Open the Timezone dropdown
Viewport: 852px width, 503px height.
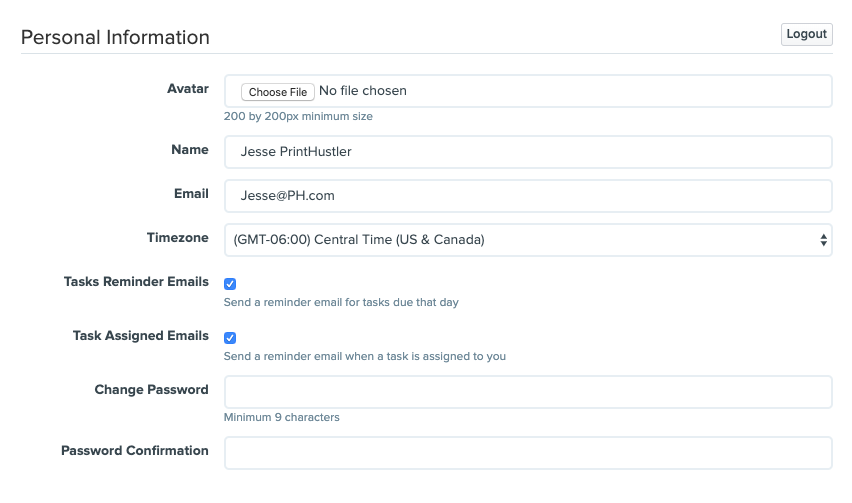tap(528, 240)
